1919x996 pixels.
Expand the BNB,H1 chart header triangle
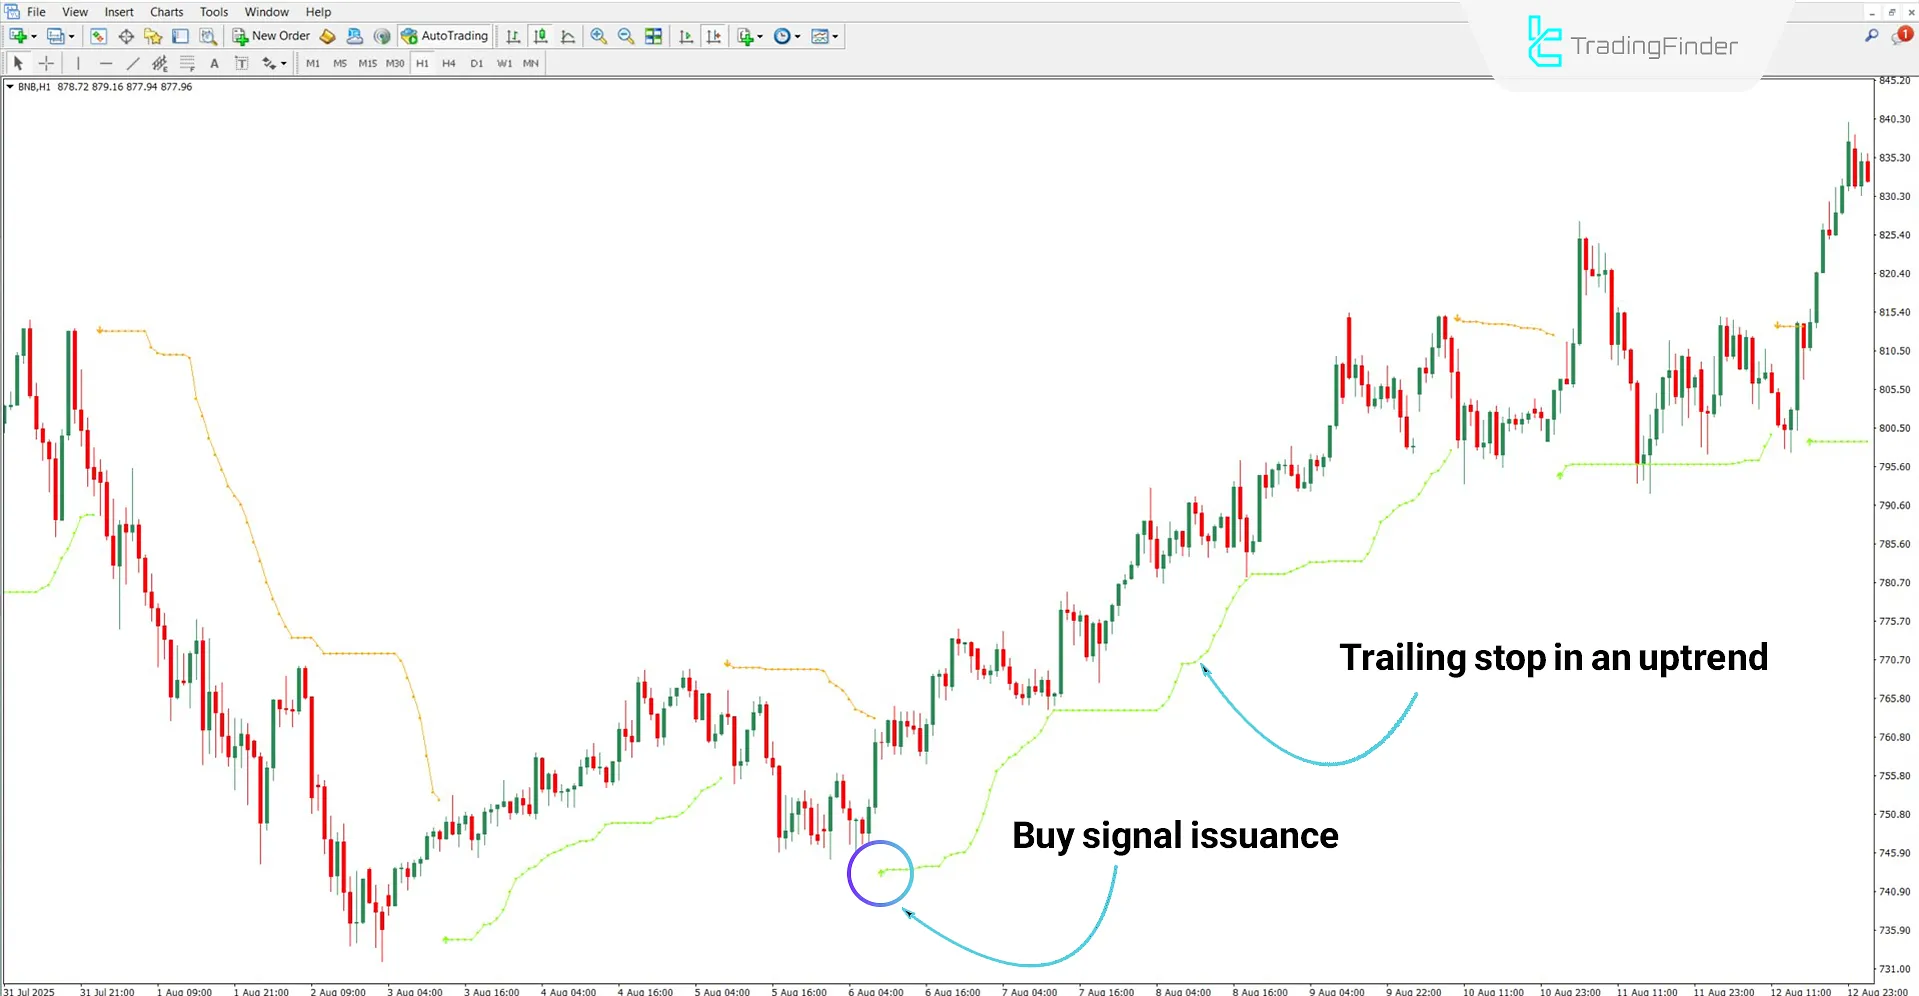click(x=10, y=87)
